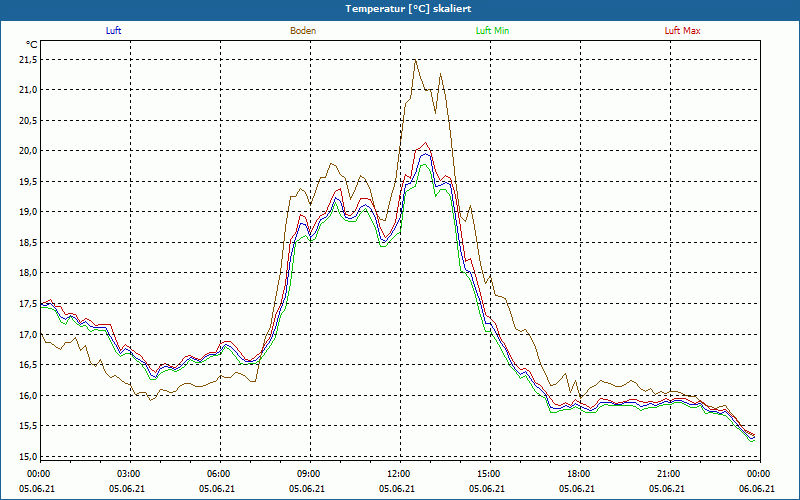Click the 06:00 time axis label
This screenshot has width=800, height=500.
(217, 474)
